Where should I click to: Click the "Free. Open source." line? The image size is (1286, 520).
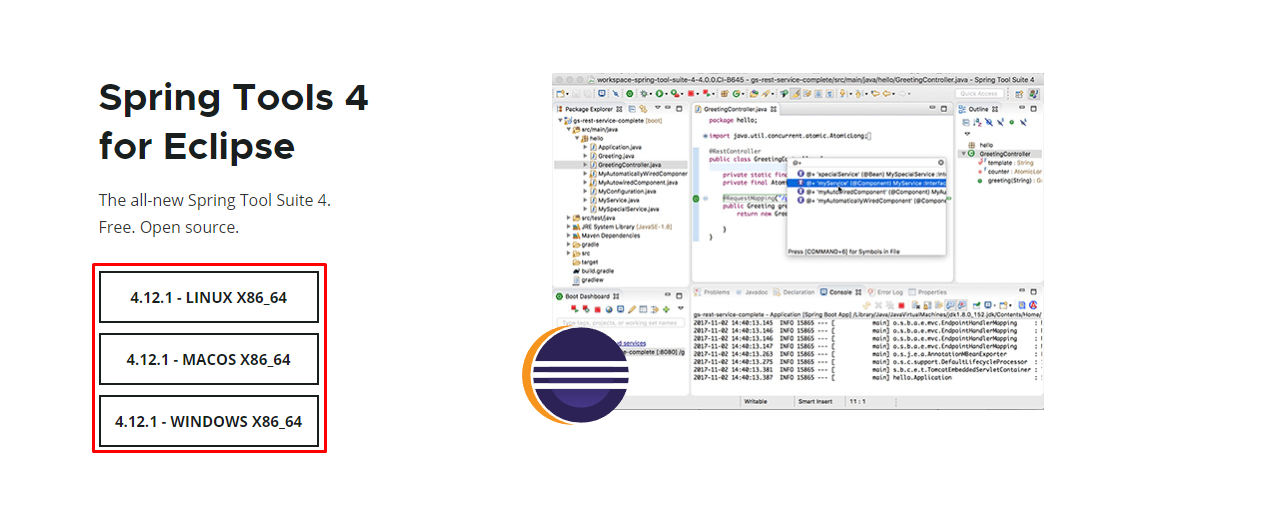(x=169, y=227)
